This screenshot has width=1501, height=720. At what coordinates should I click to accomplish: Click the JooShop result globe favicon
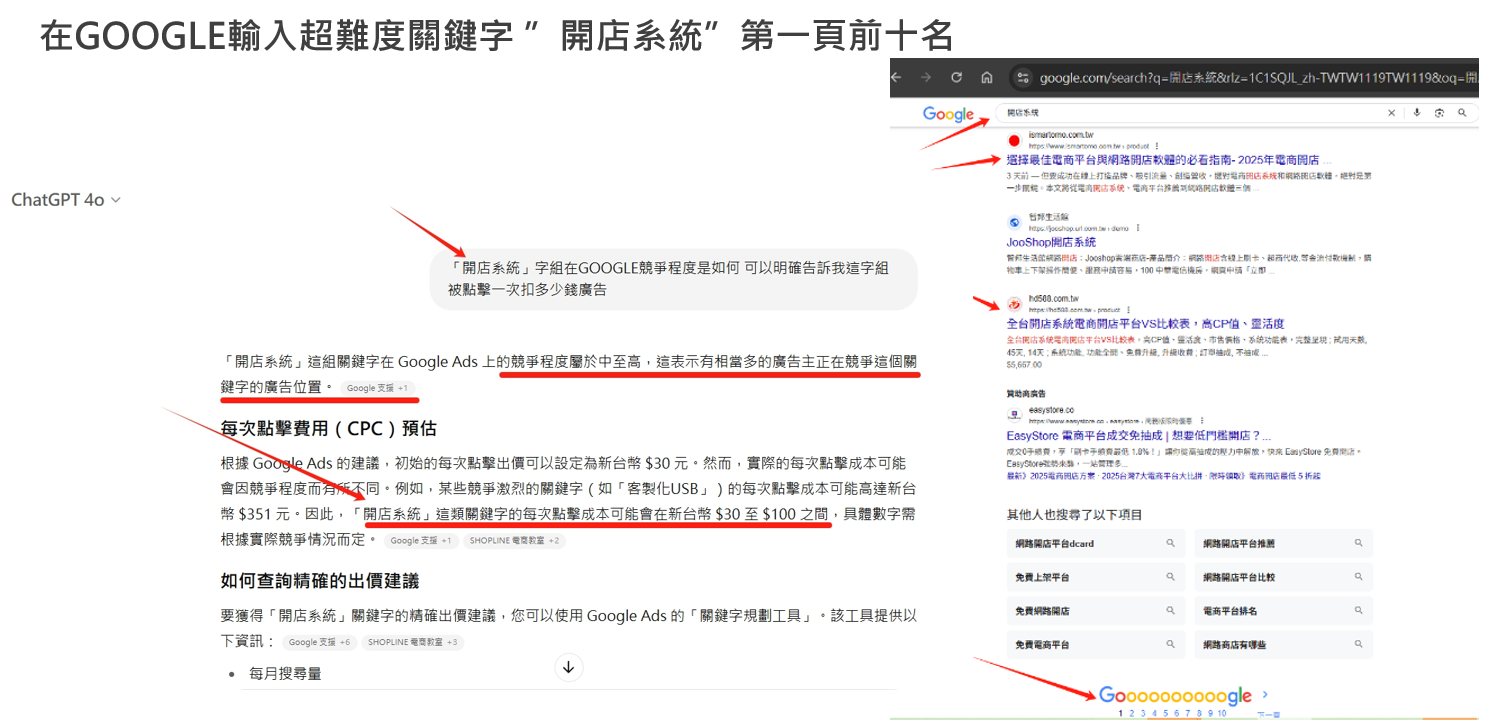coord(1013,222)
